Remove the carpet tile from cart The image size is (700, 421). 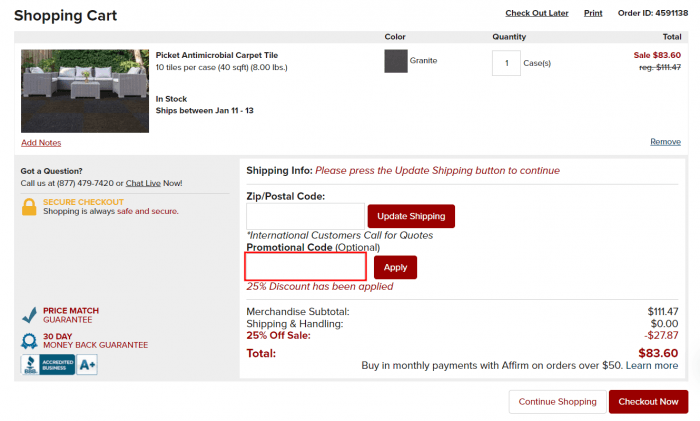coord(665,142)
